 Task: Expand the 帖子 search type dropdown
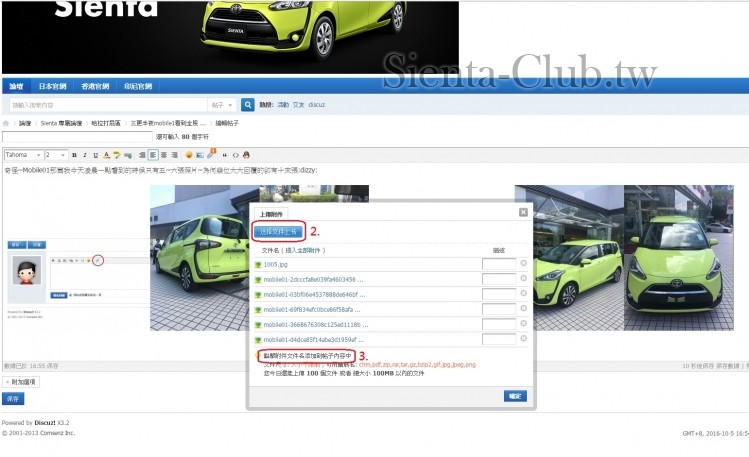click(x=222, y=104)
